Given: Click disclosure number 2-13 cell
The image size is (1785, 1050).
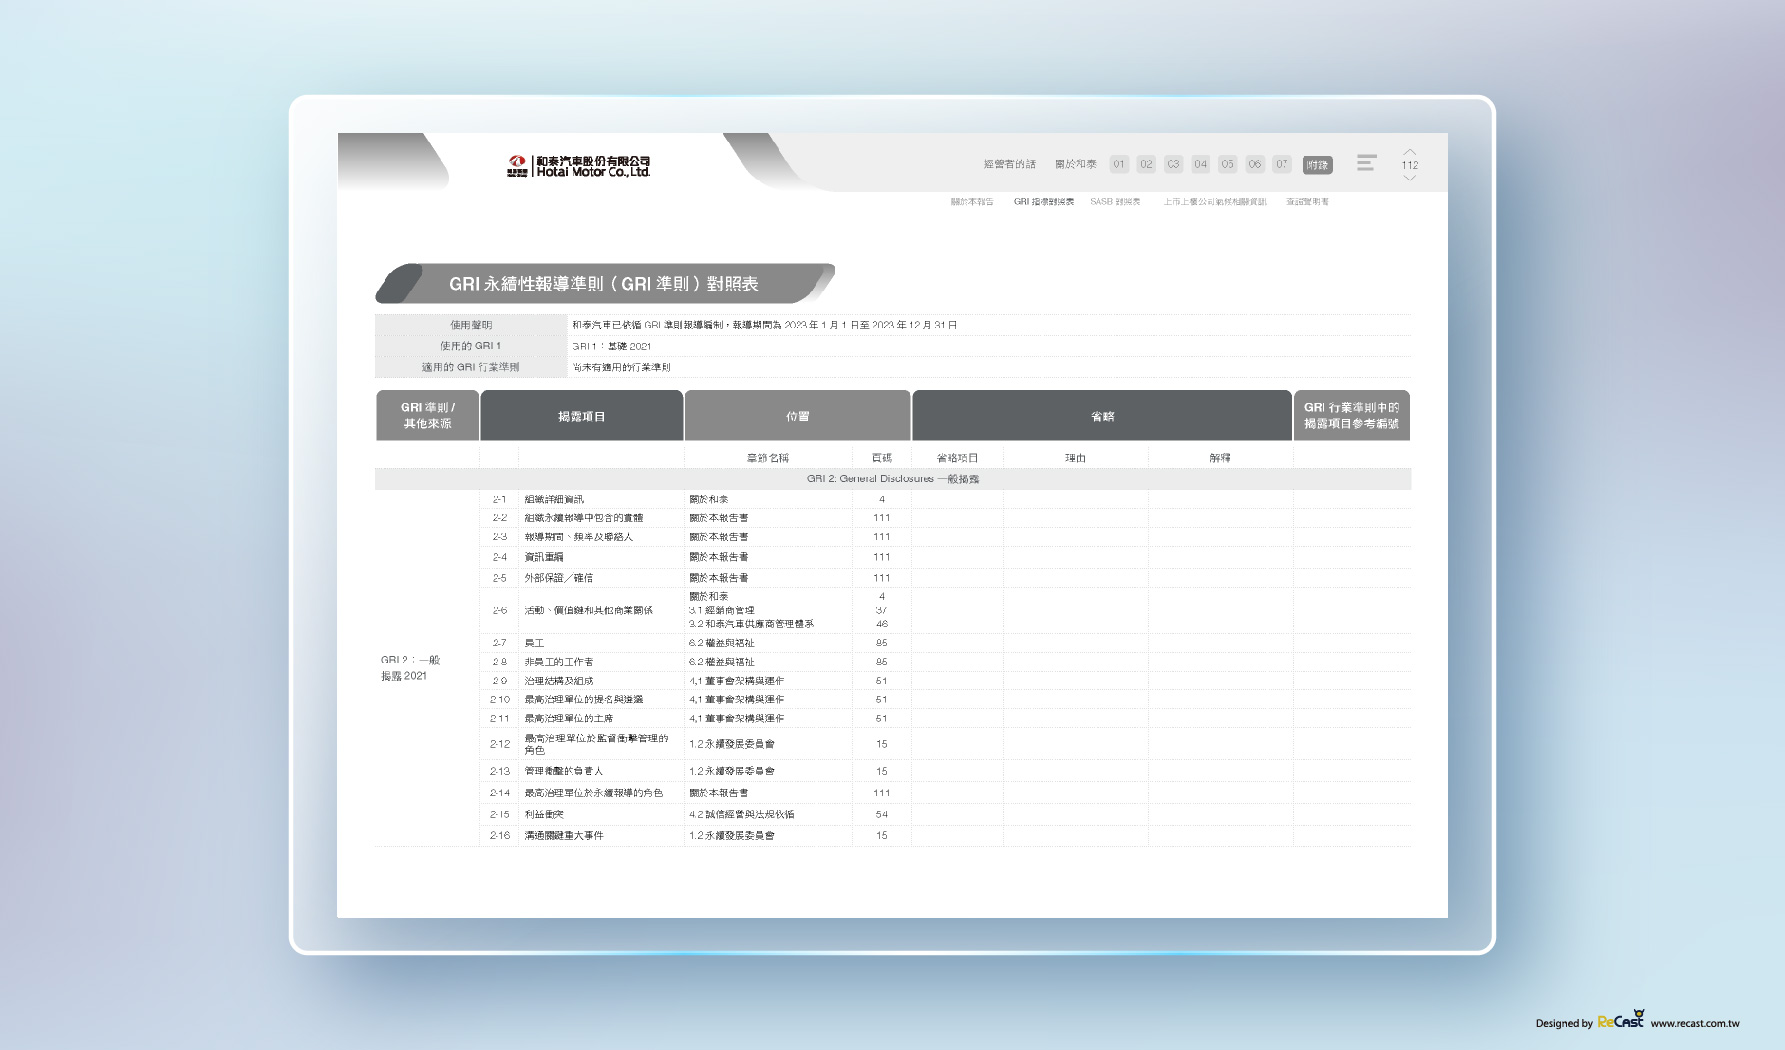Looking at the screenshot, I should [x=499, y=771].
